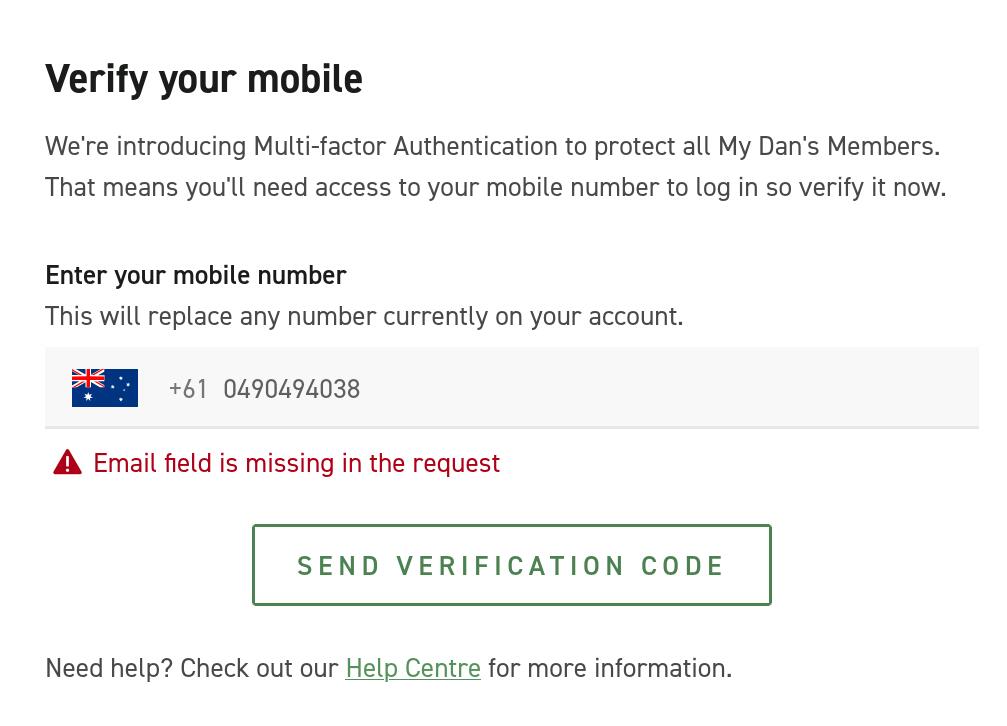Click the red warning triangle icon
Image resolution: width=1007 pixels, height=726 pixels.
coord(67,462)
